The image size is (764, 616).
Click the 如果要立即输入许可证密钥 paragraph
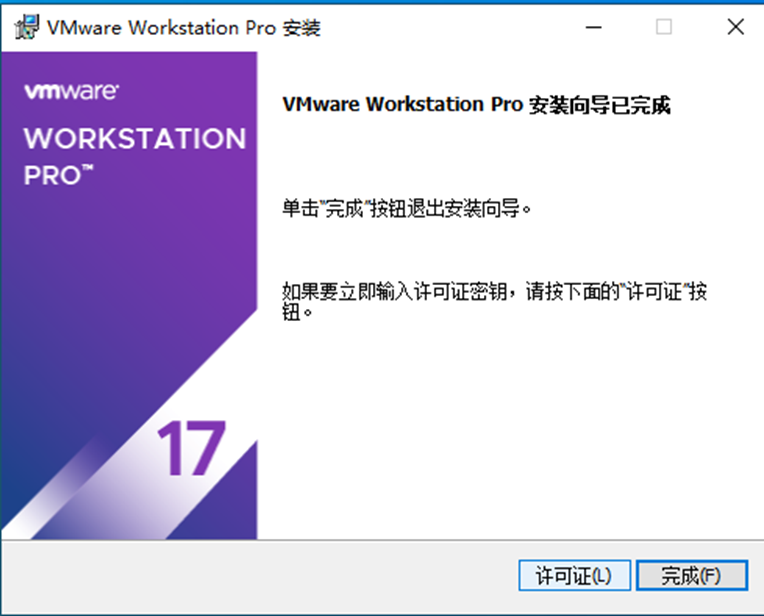pos(495,301)
